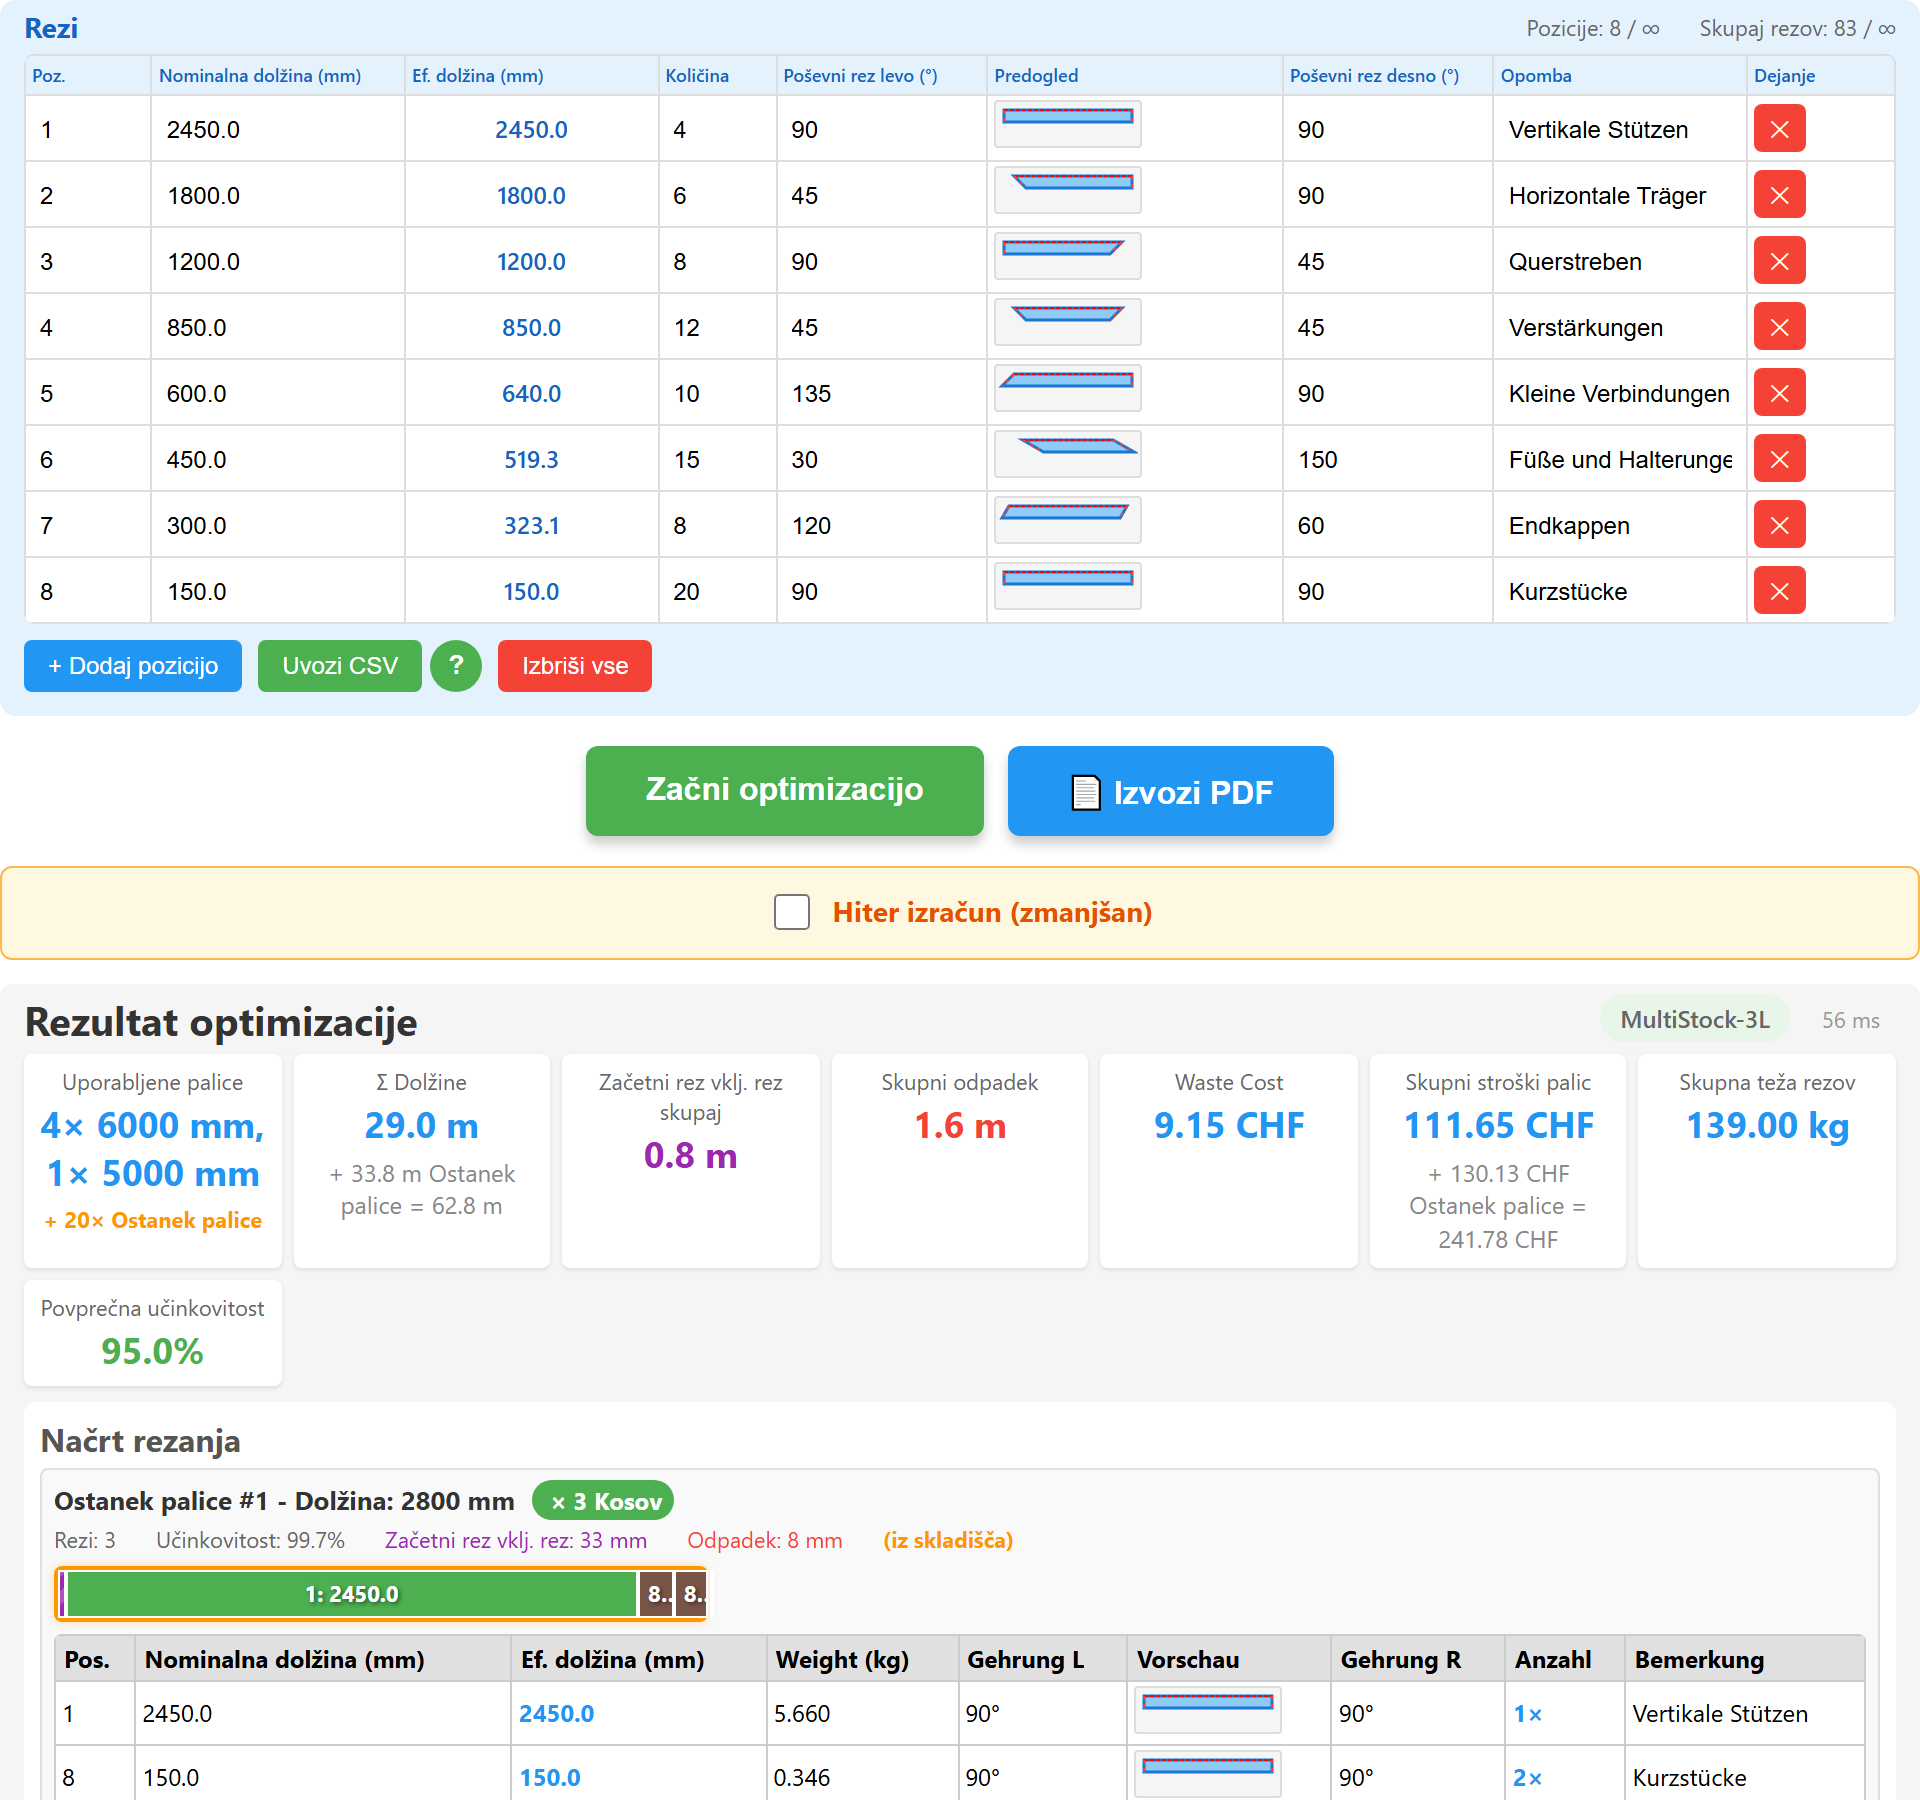Viewport: 1920px width, 1800px height.
Task: Edit quantity 12 in Verstärkungen row
Action: [x=717, y=328]
